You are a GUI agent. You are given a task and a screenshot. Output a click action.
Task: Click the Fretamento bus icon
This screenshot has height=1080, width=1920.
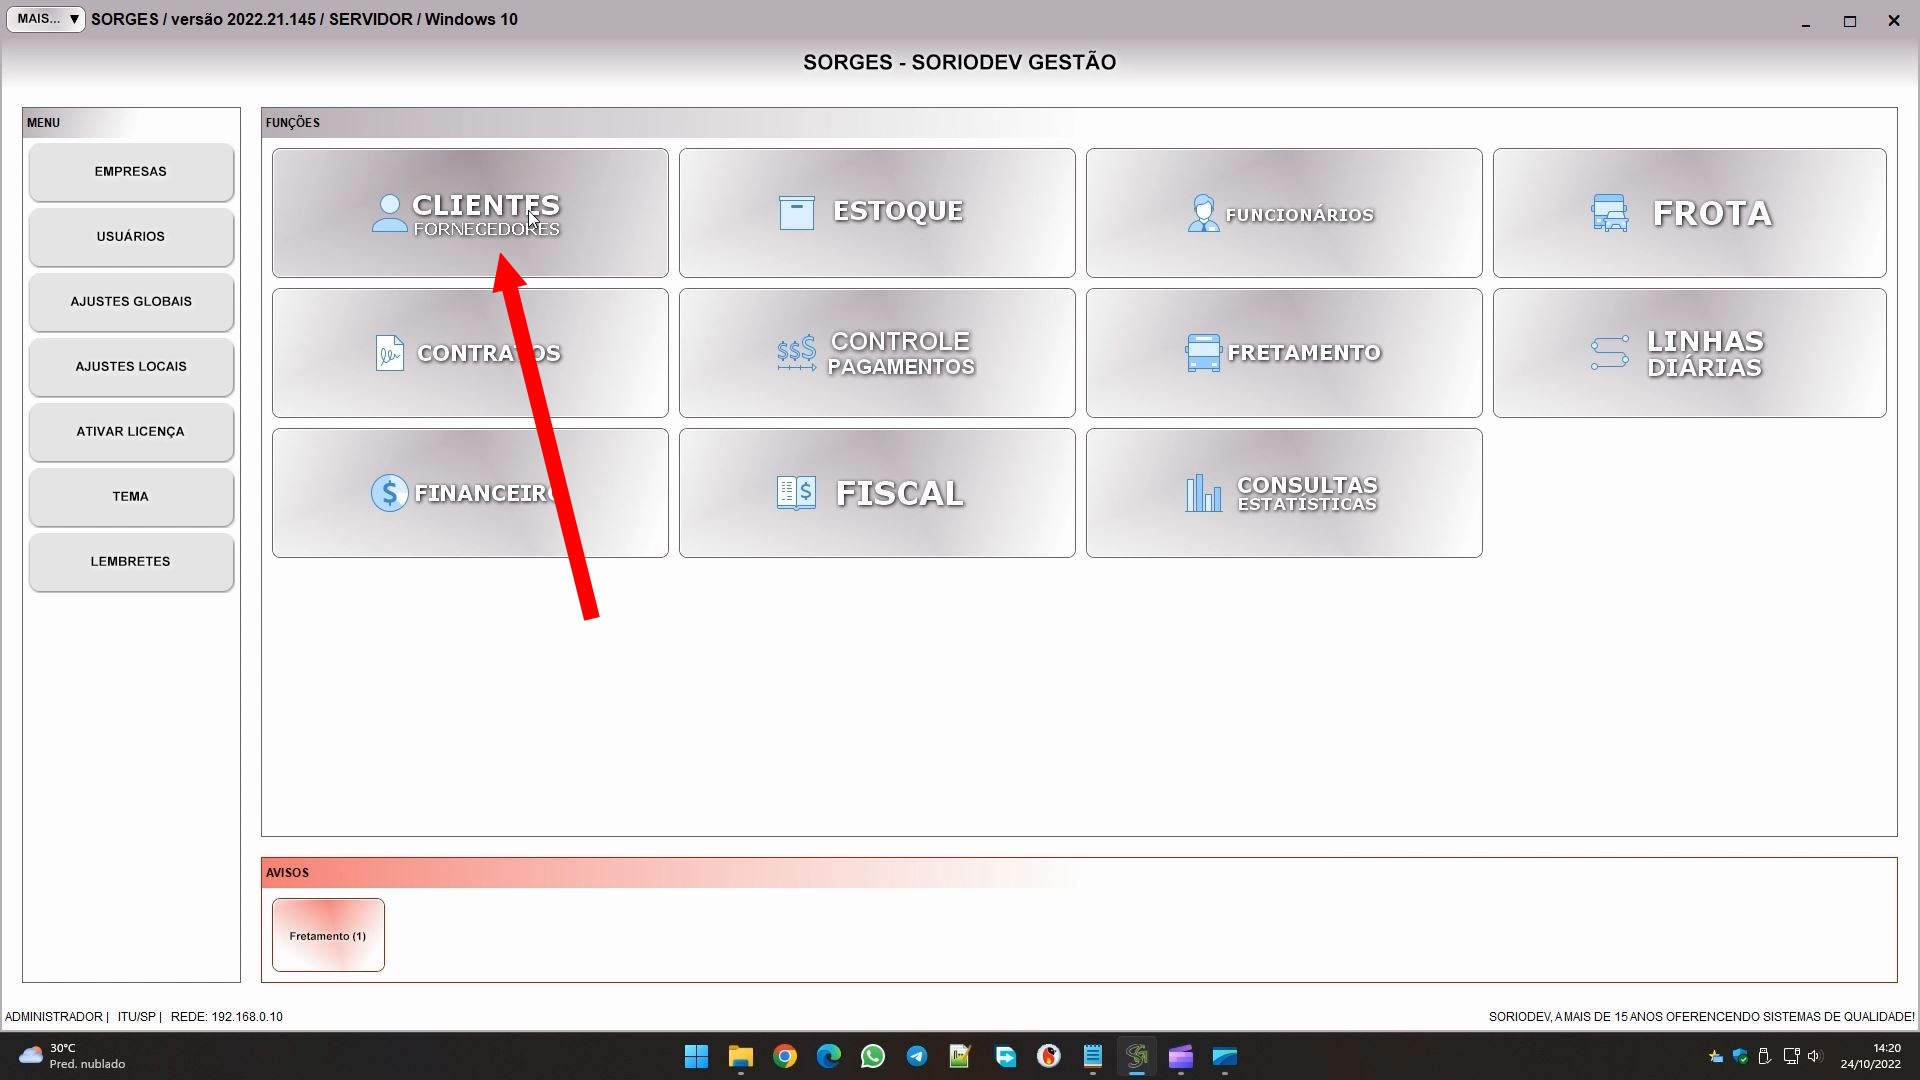pos(1203,353)
